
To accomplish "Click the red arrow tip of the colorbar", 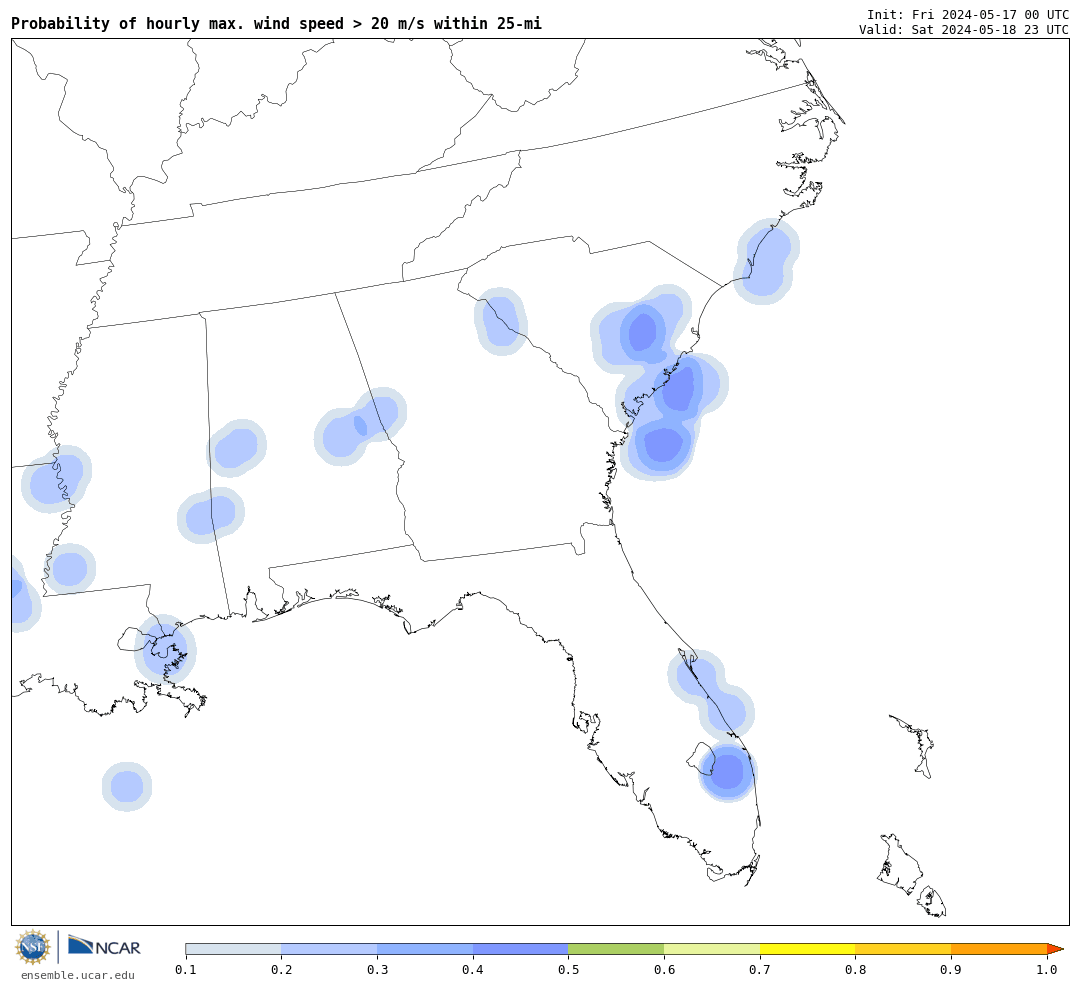I will point(1055,949).
